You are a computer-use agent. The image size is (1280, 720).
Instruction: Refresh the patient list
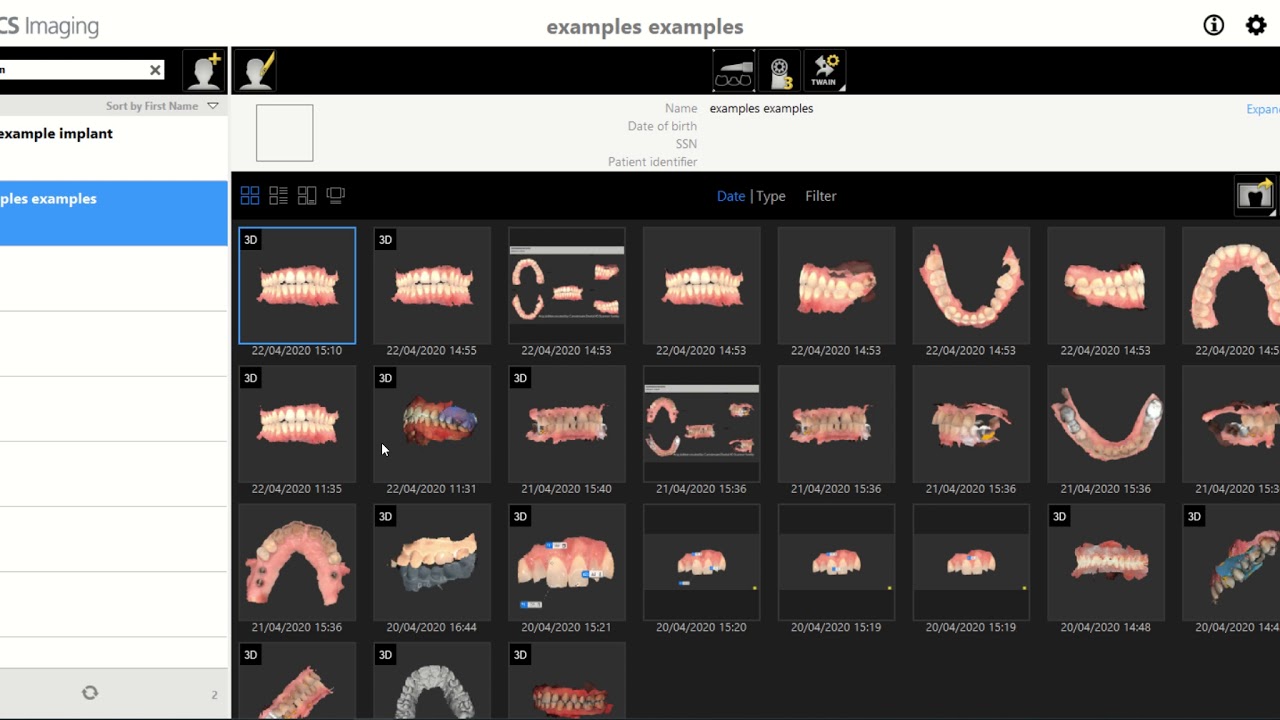[90, 693]
